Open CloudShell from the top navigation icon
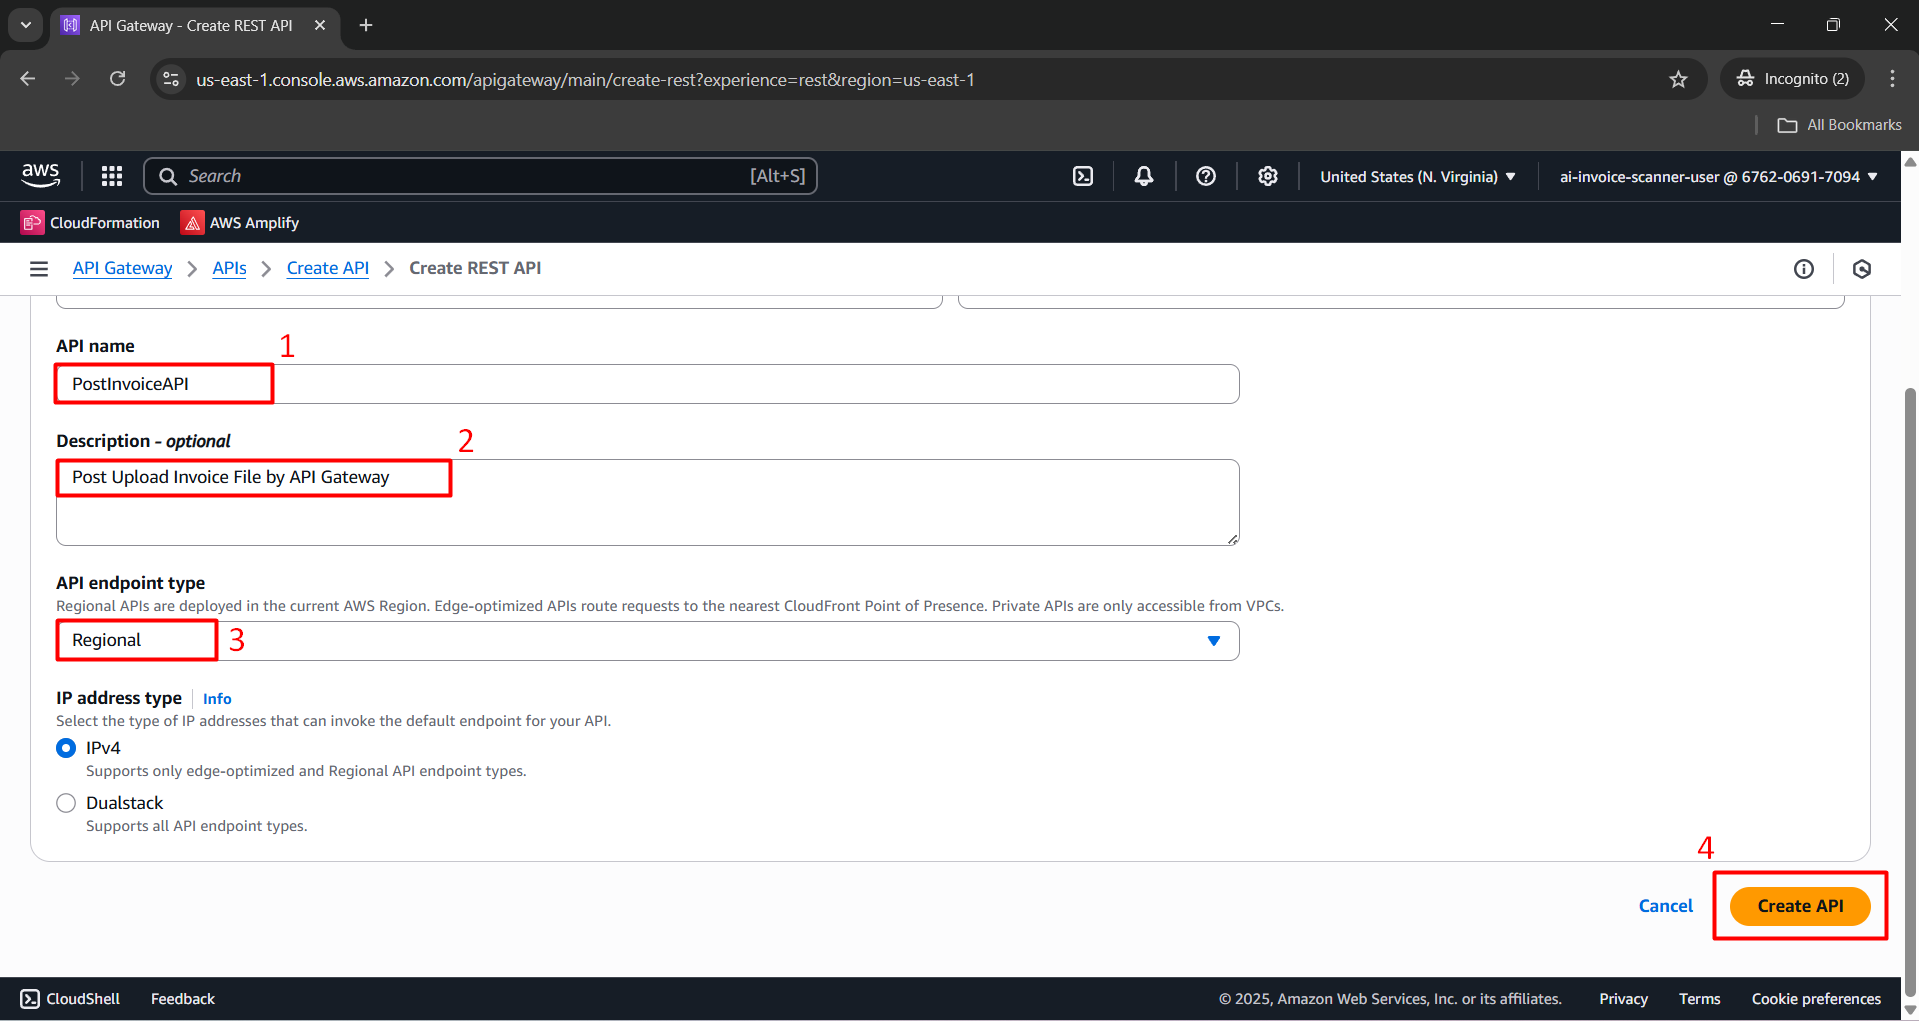Image resolution: width=1919 pixels, height=1021 pixels. click(1083, 175)
